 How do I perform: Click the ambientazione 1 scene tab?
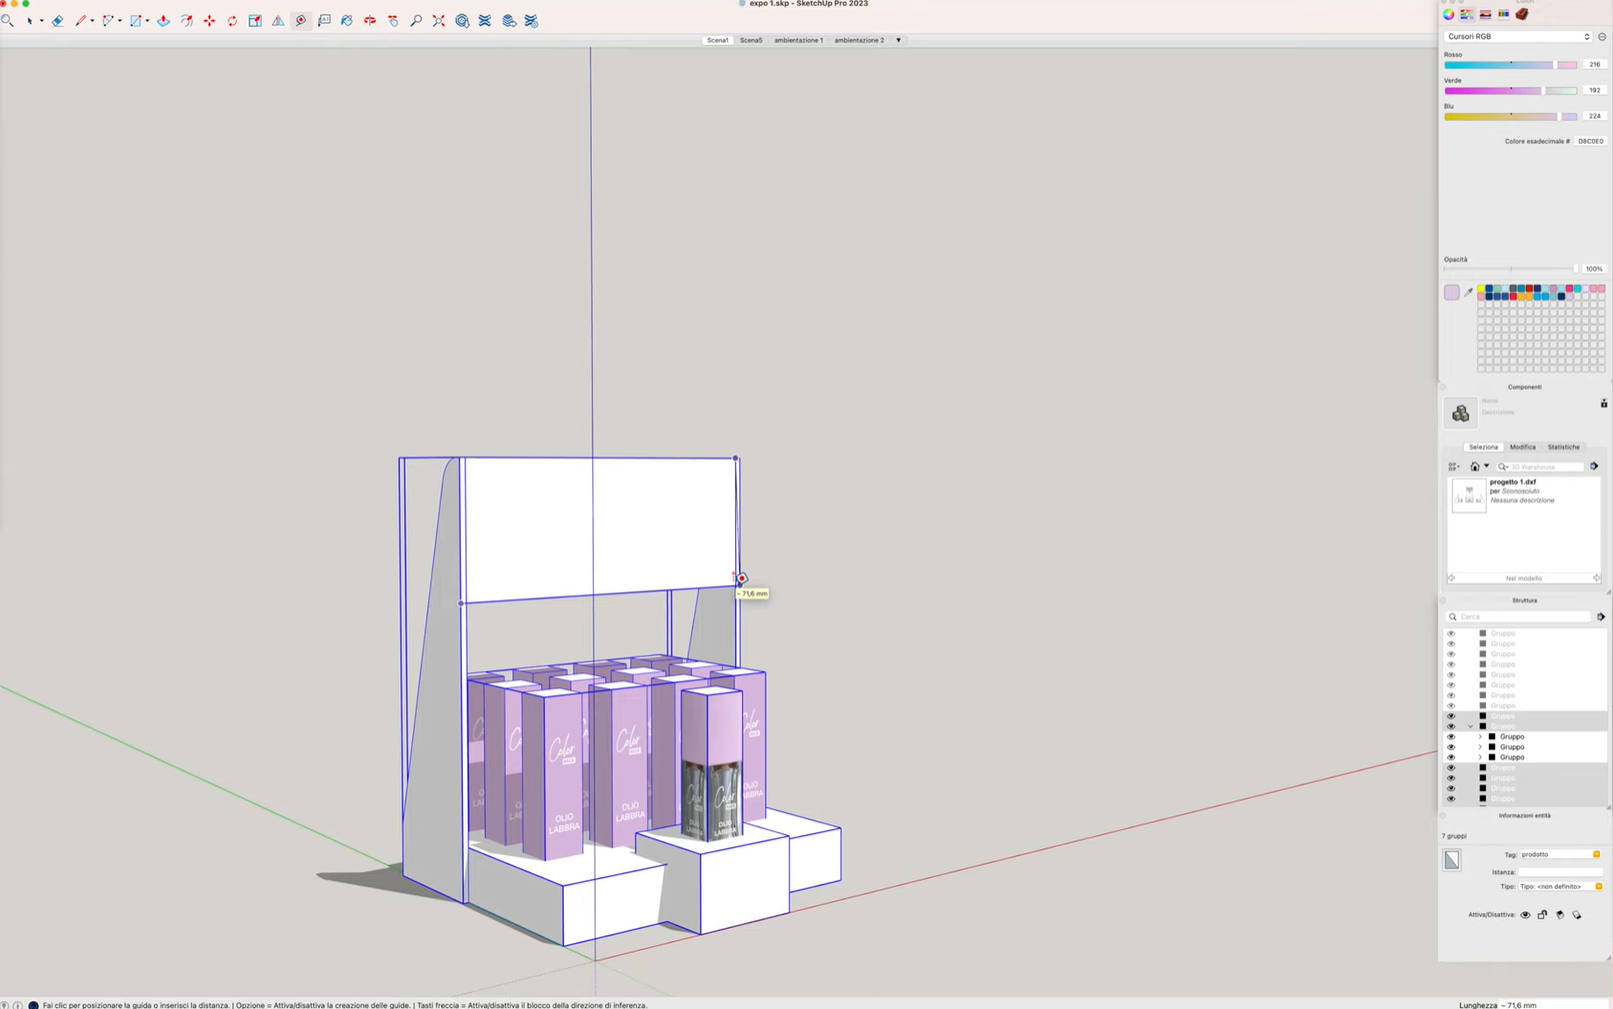(x=798, y=40)
